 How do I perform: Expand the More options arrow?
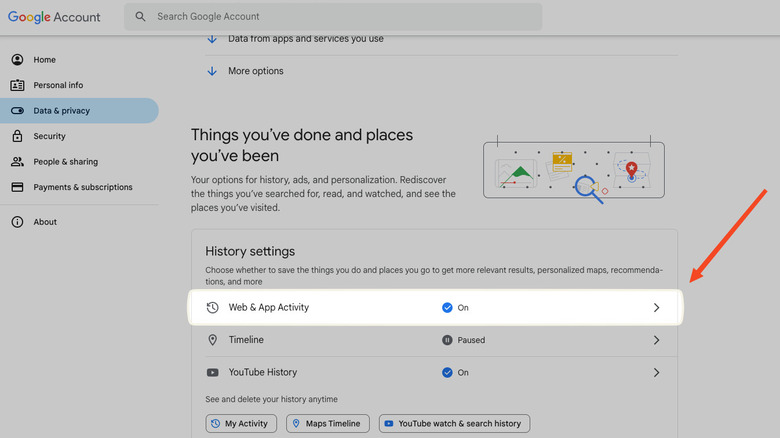point(212,71)
